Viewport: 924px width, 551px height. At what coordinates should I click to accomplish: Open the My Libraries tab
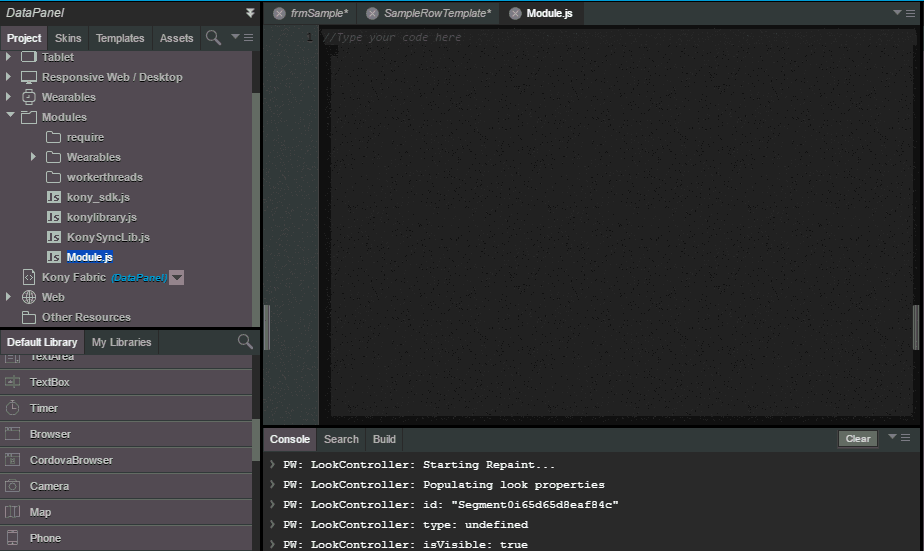tap(121, 342)
